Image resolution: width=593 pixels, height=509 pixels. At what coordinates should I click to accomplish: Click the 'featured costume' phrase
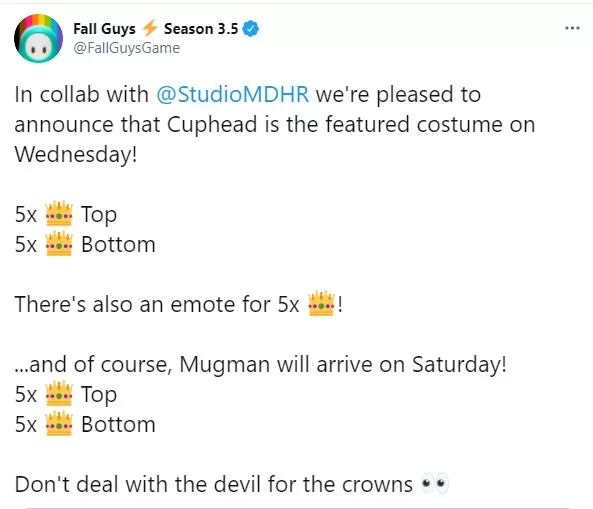[x=413, y=124]
